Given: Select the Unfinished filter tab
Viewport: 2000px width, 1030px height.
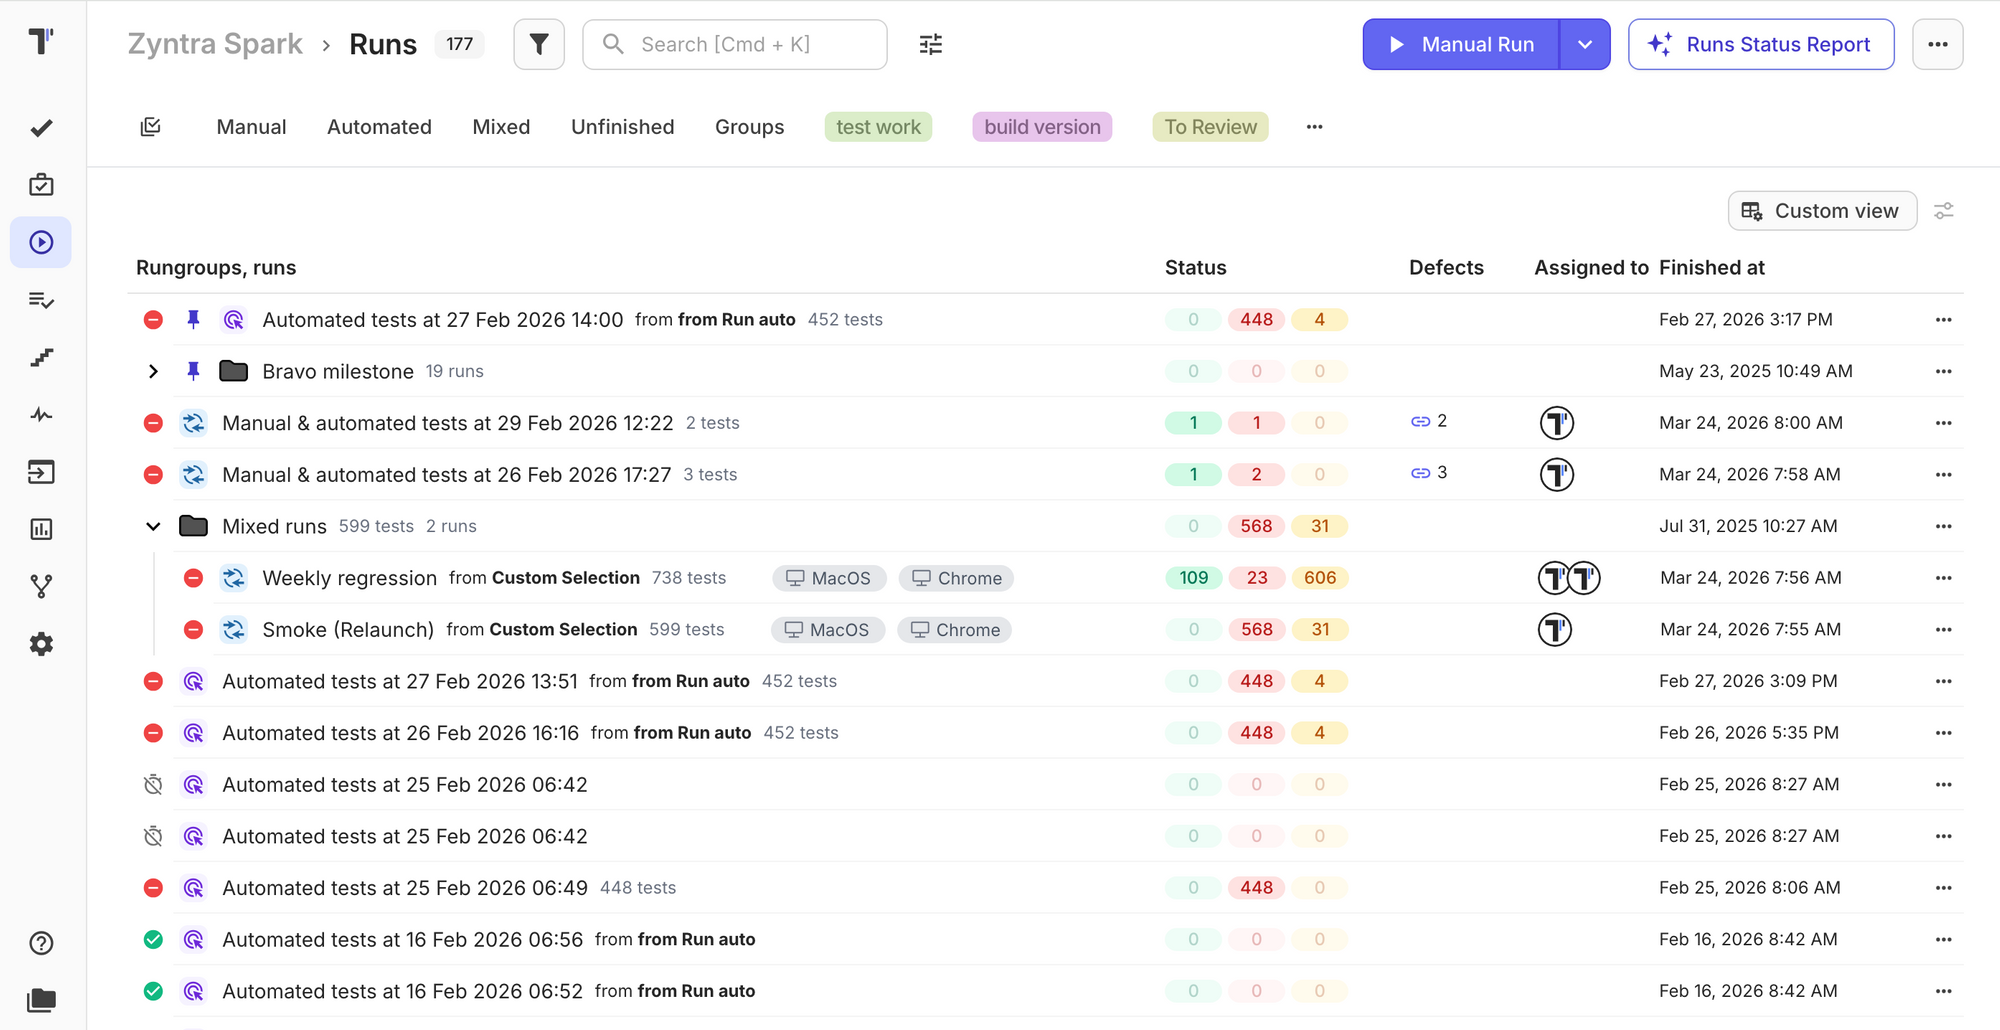Looking at the screenshot, I should click(x=622, y=127).
